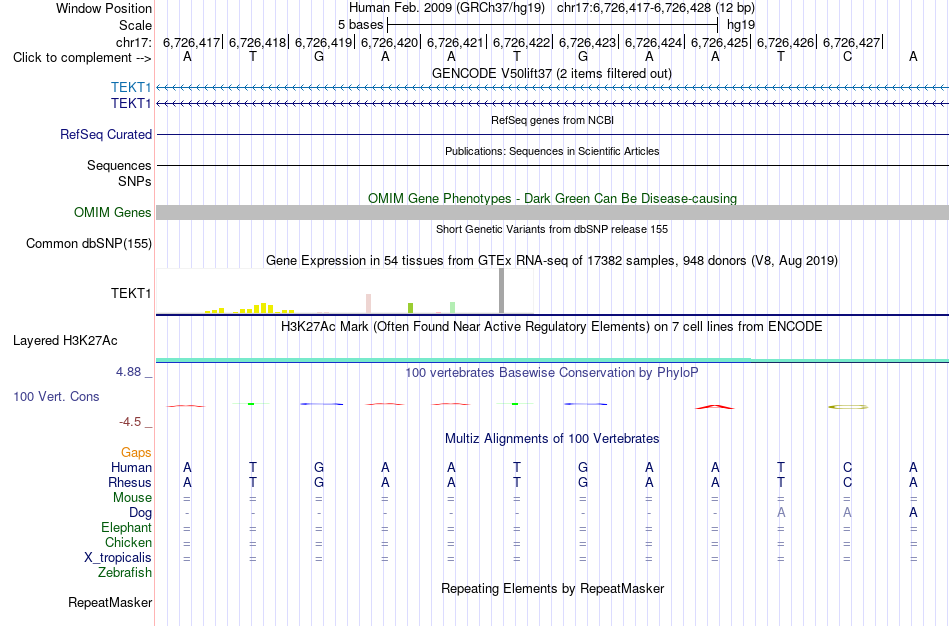Select the Human species label
This screenshot has width=950, height=626.
131,467
